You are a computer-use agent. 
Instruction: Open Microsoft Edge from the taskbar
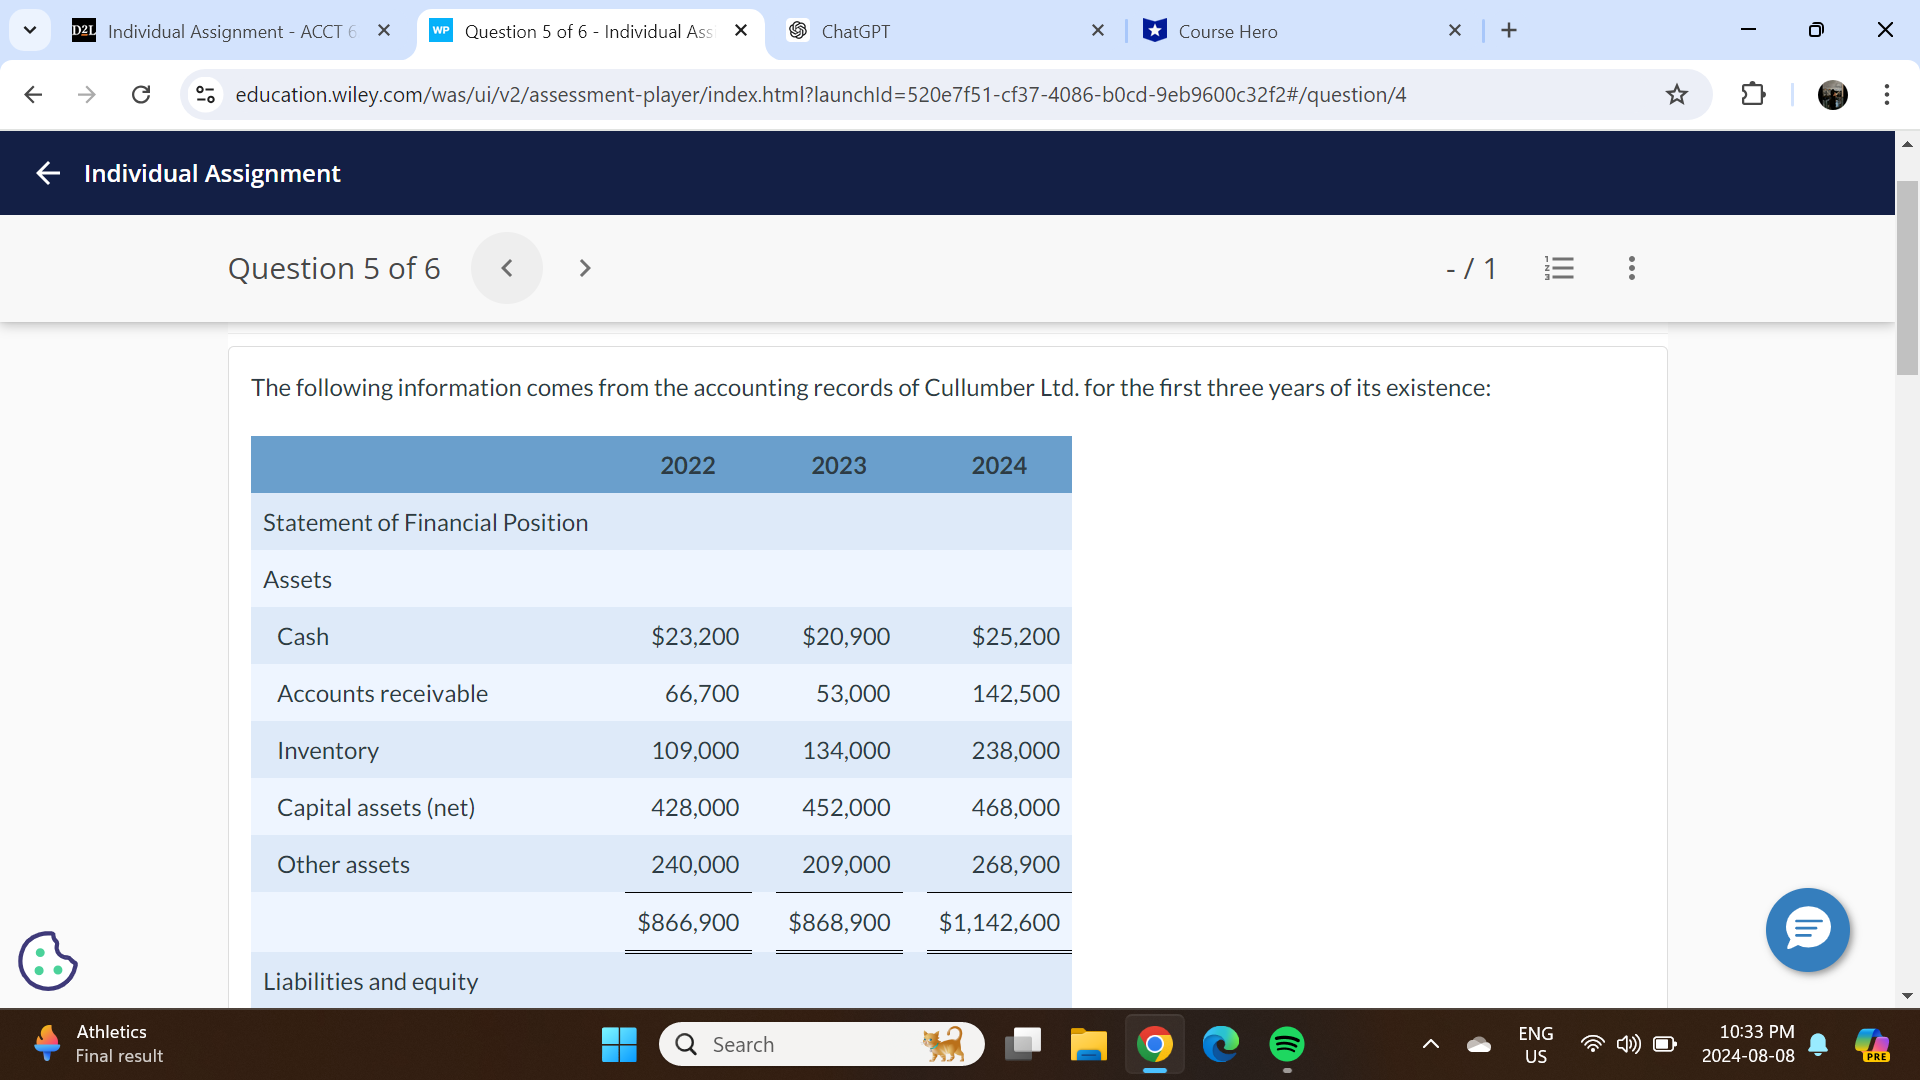click(x=1221, y=1043)
